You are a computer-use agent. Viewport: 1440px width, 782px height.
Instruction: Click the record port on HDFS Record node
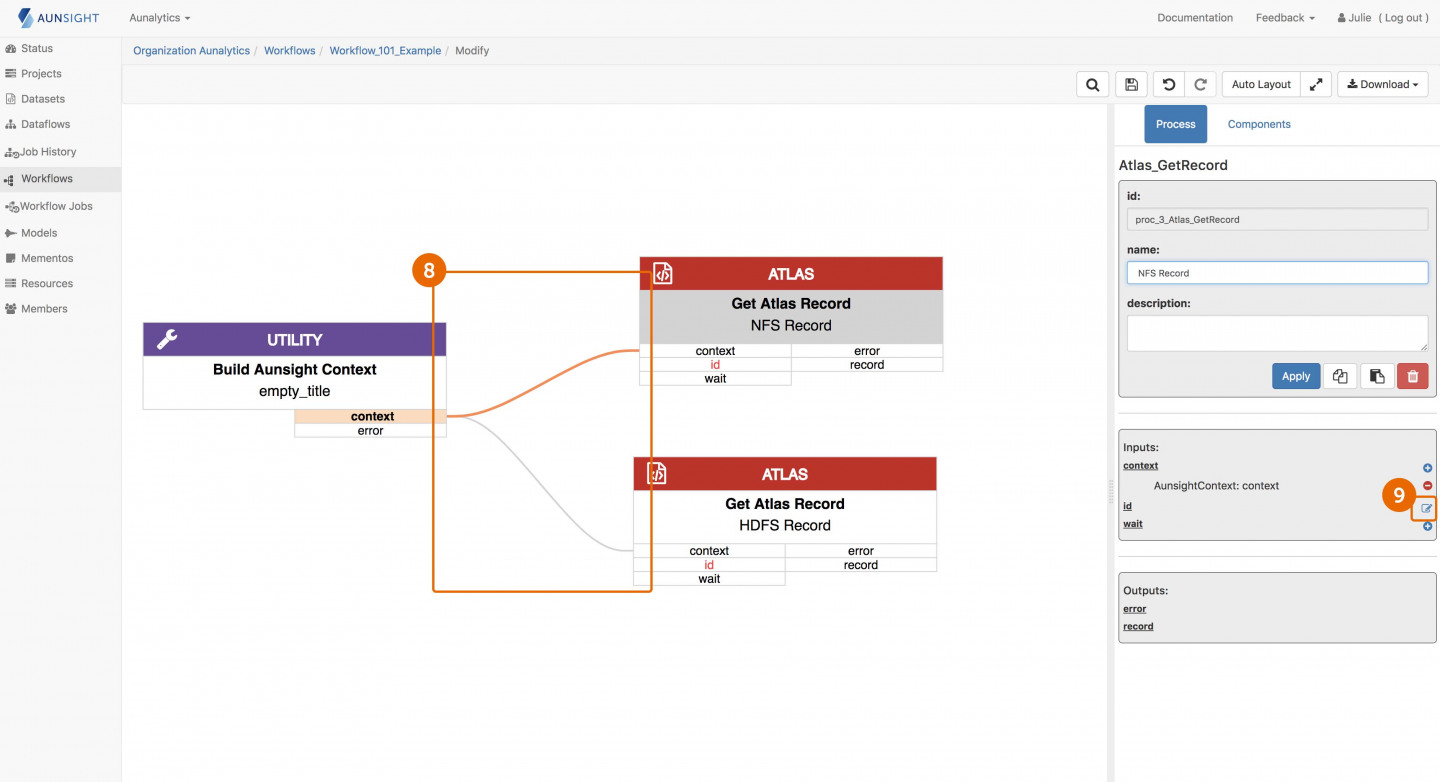coord(861,565)
